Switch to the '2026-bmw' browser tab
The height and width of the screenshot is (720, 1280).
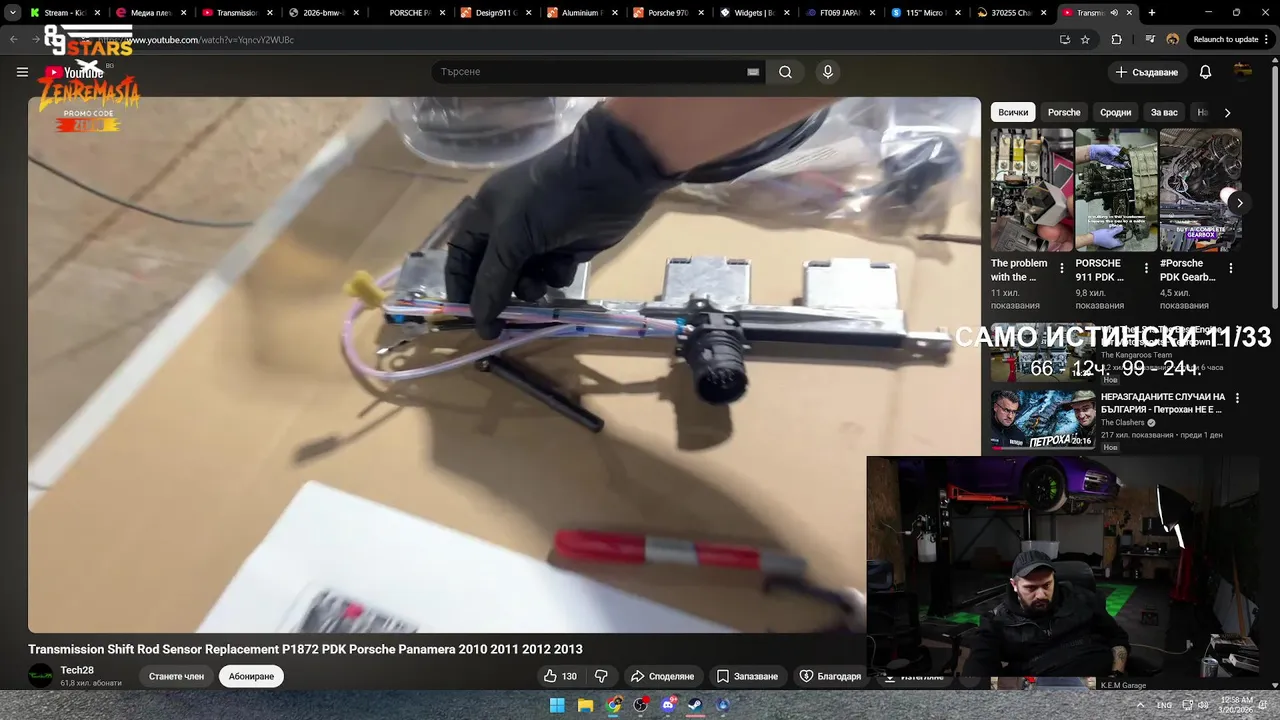coord(324,13)
